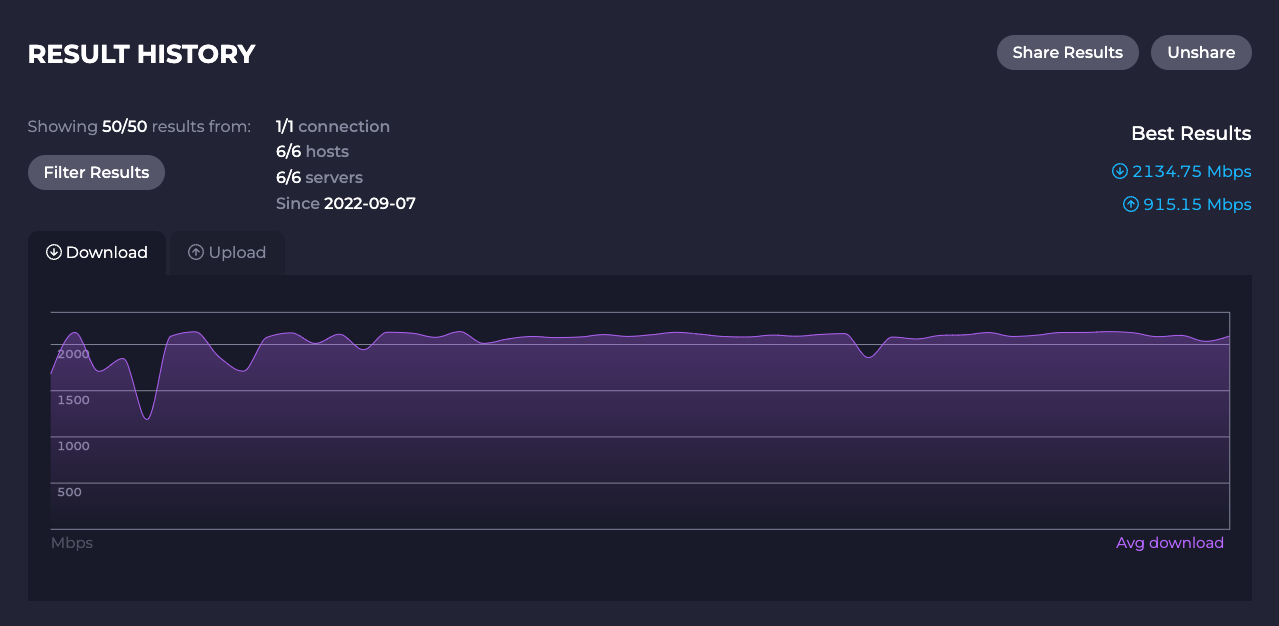Click the 6/6 hosts text
The width and height of the screenshot is (1279, 626).
[312, 152]
